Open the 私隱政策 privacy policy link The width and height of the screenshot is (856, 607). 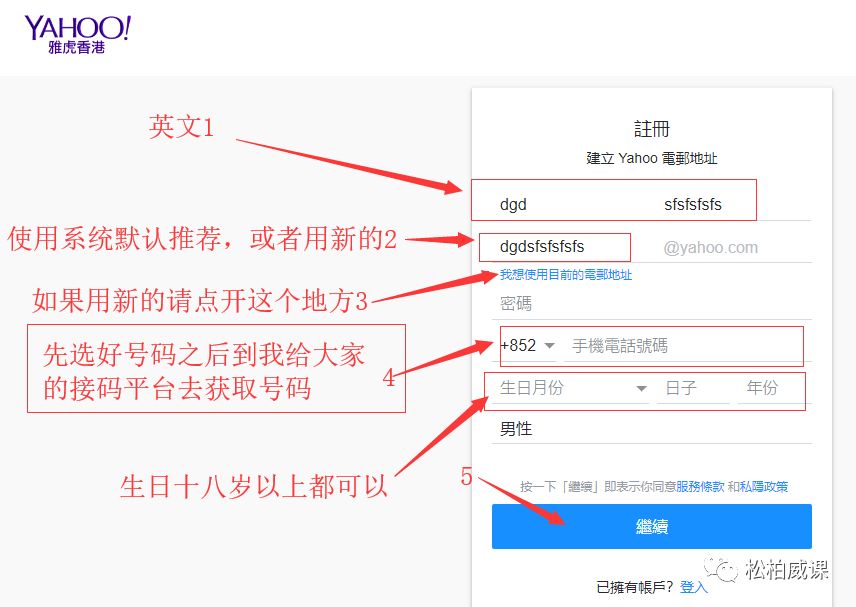[764, 487]
